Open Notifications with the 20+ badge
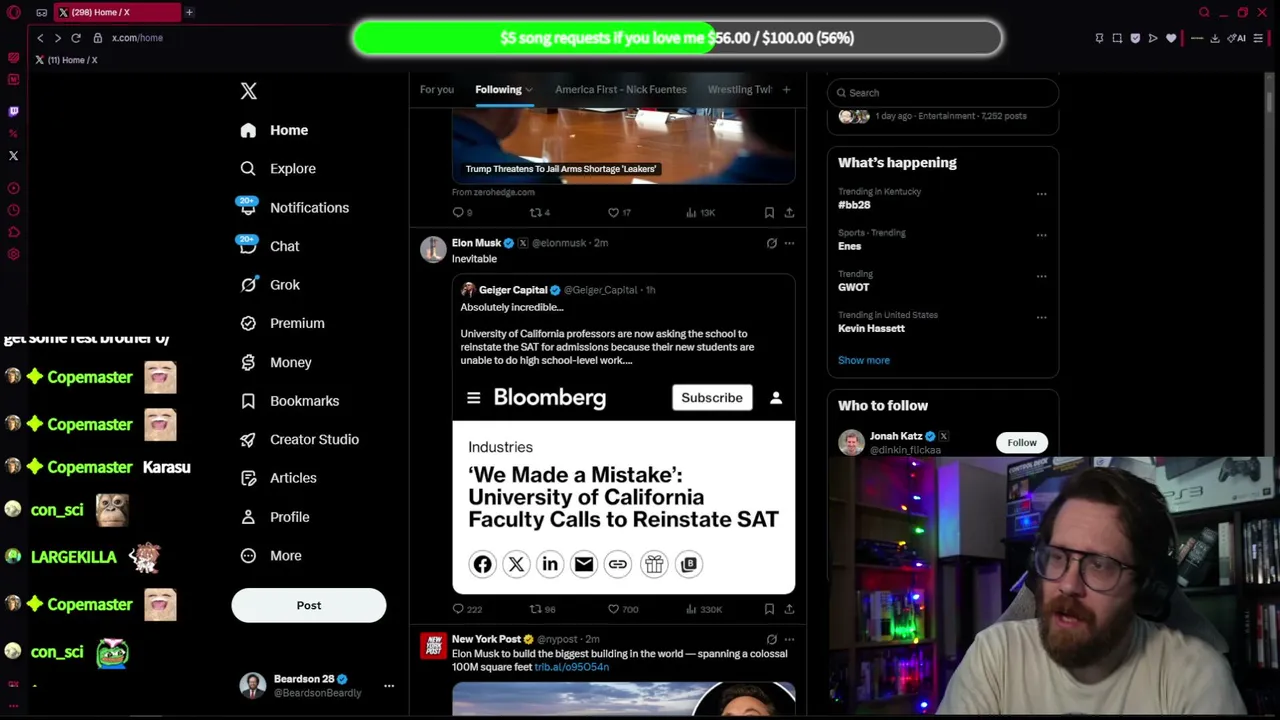The image size is (1280, 720). click(294, 207)
